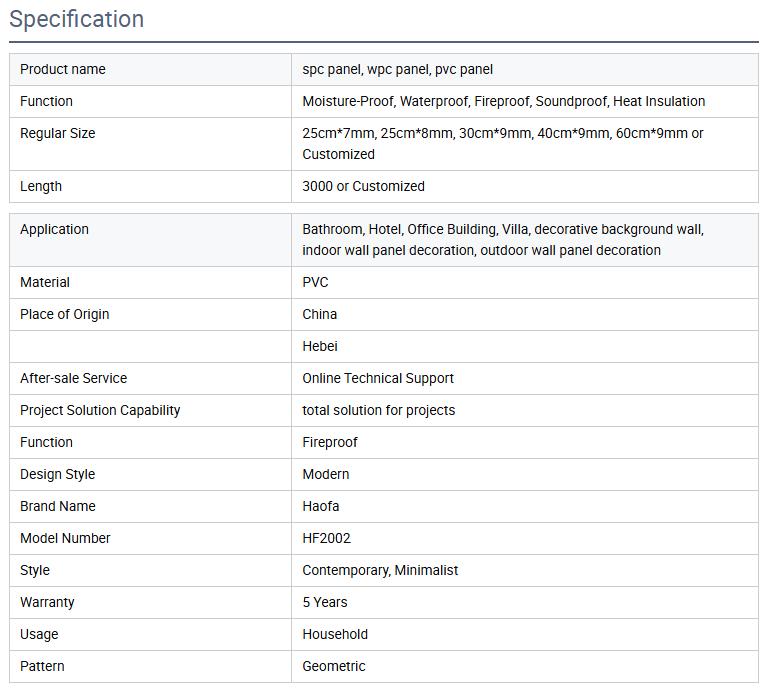Click the Material label cell

click(x=45, y=282)
